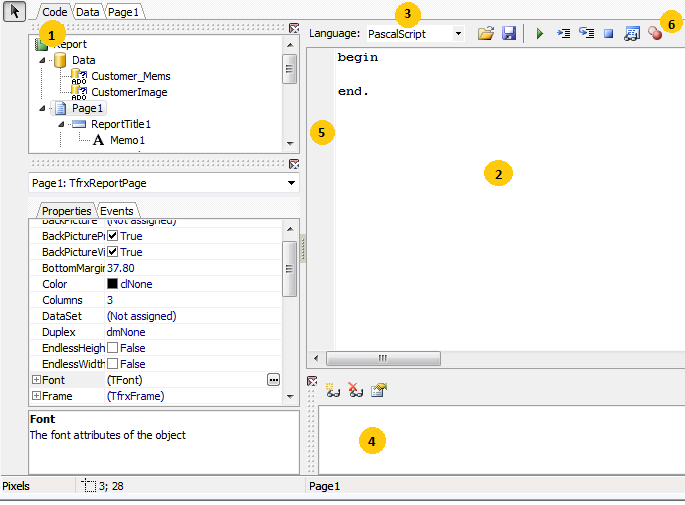Close the report tree panel
The height and width of the screenshot is (505, 685).
(294, 28)
